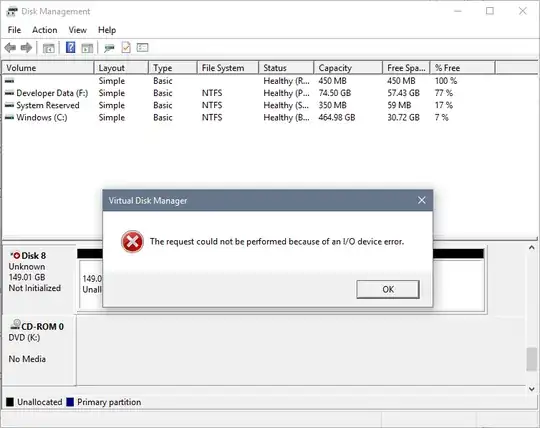The height and width of the screenshot is (428, 540).
Task: Click the 350 MB capacity cell
Action: [x=332, y=105]
